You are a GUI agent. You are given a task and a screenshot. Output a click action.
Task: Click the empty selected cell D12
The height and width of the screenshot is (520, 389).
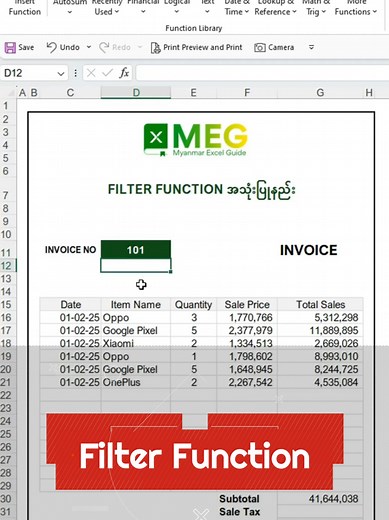pyautogui.click(x=136, y=265)
